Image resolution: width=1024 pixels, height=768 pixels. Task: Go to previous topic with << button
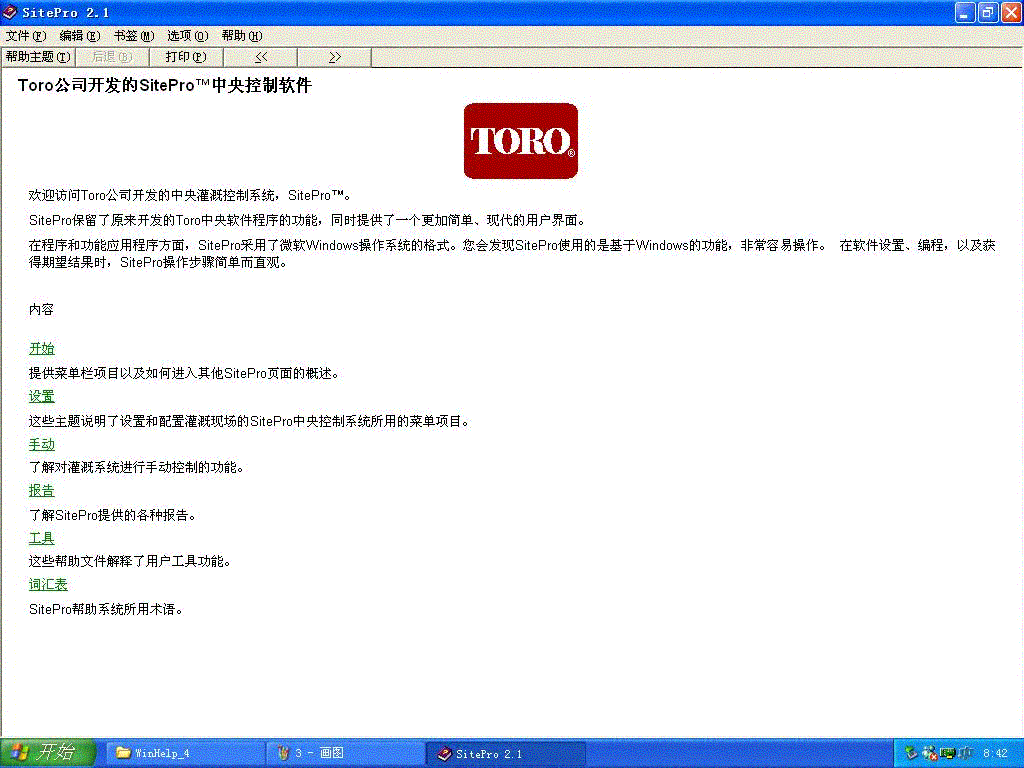tap(260, 57)
